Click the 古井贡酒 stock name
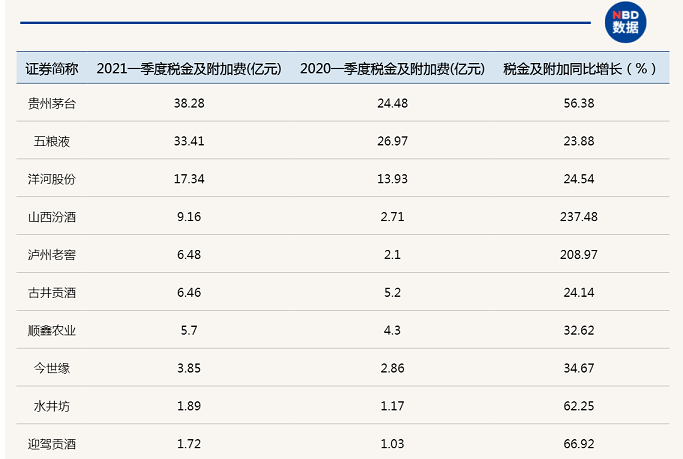The image size is (683, 459). point(52,293)
